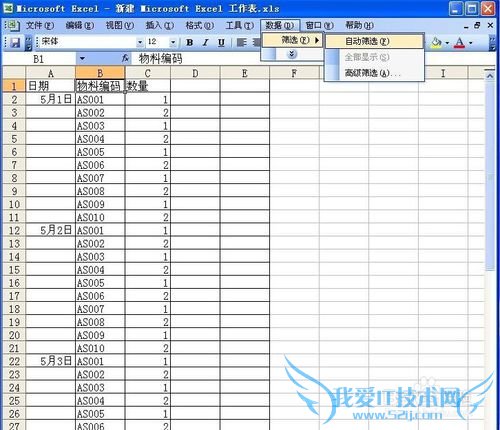This screenshot has width=500, height=430.
Task: Open the 工具(T) menu
Action: [240, 25]
